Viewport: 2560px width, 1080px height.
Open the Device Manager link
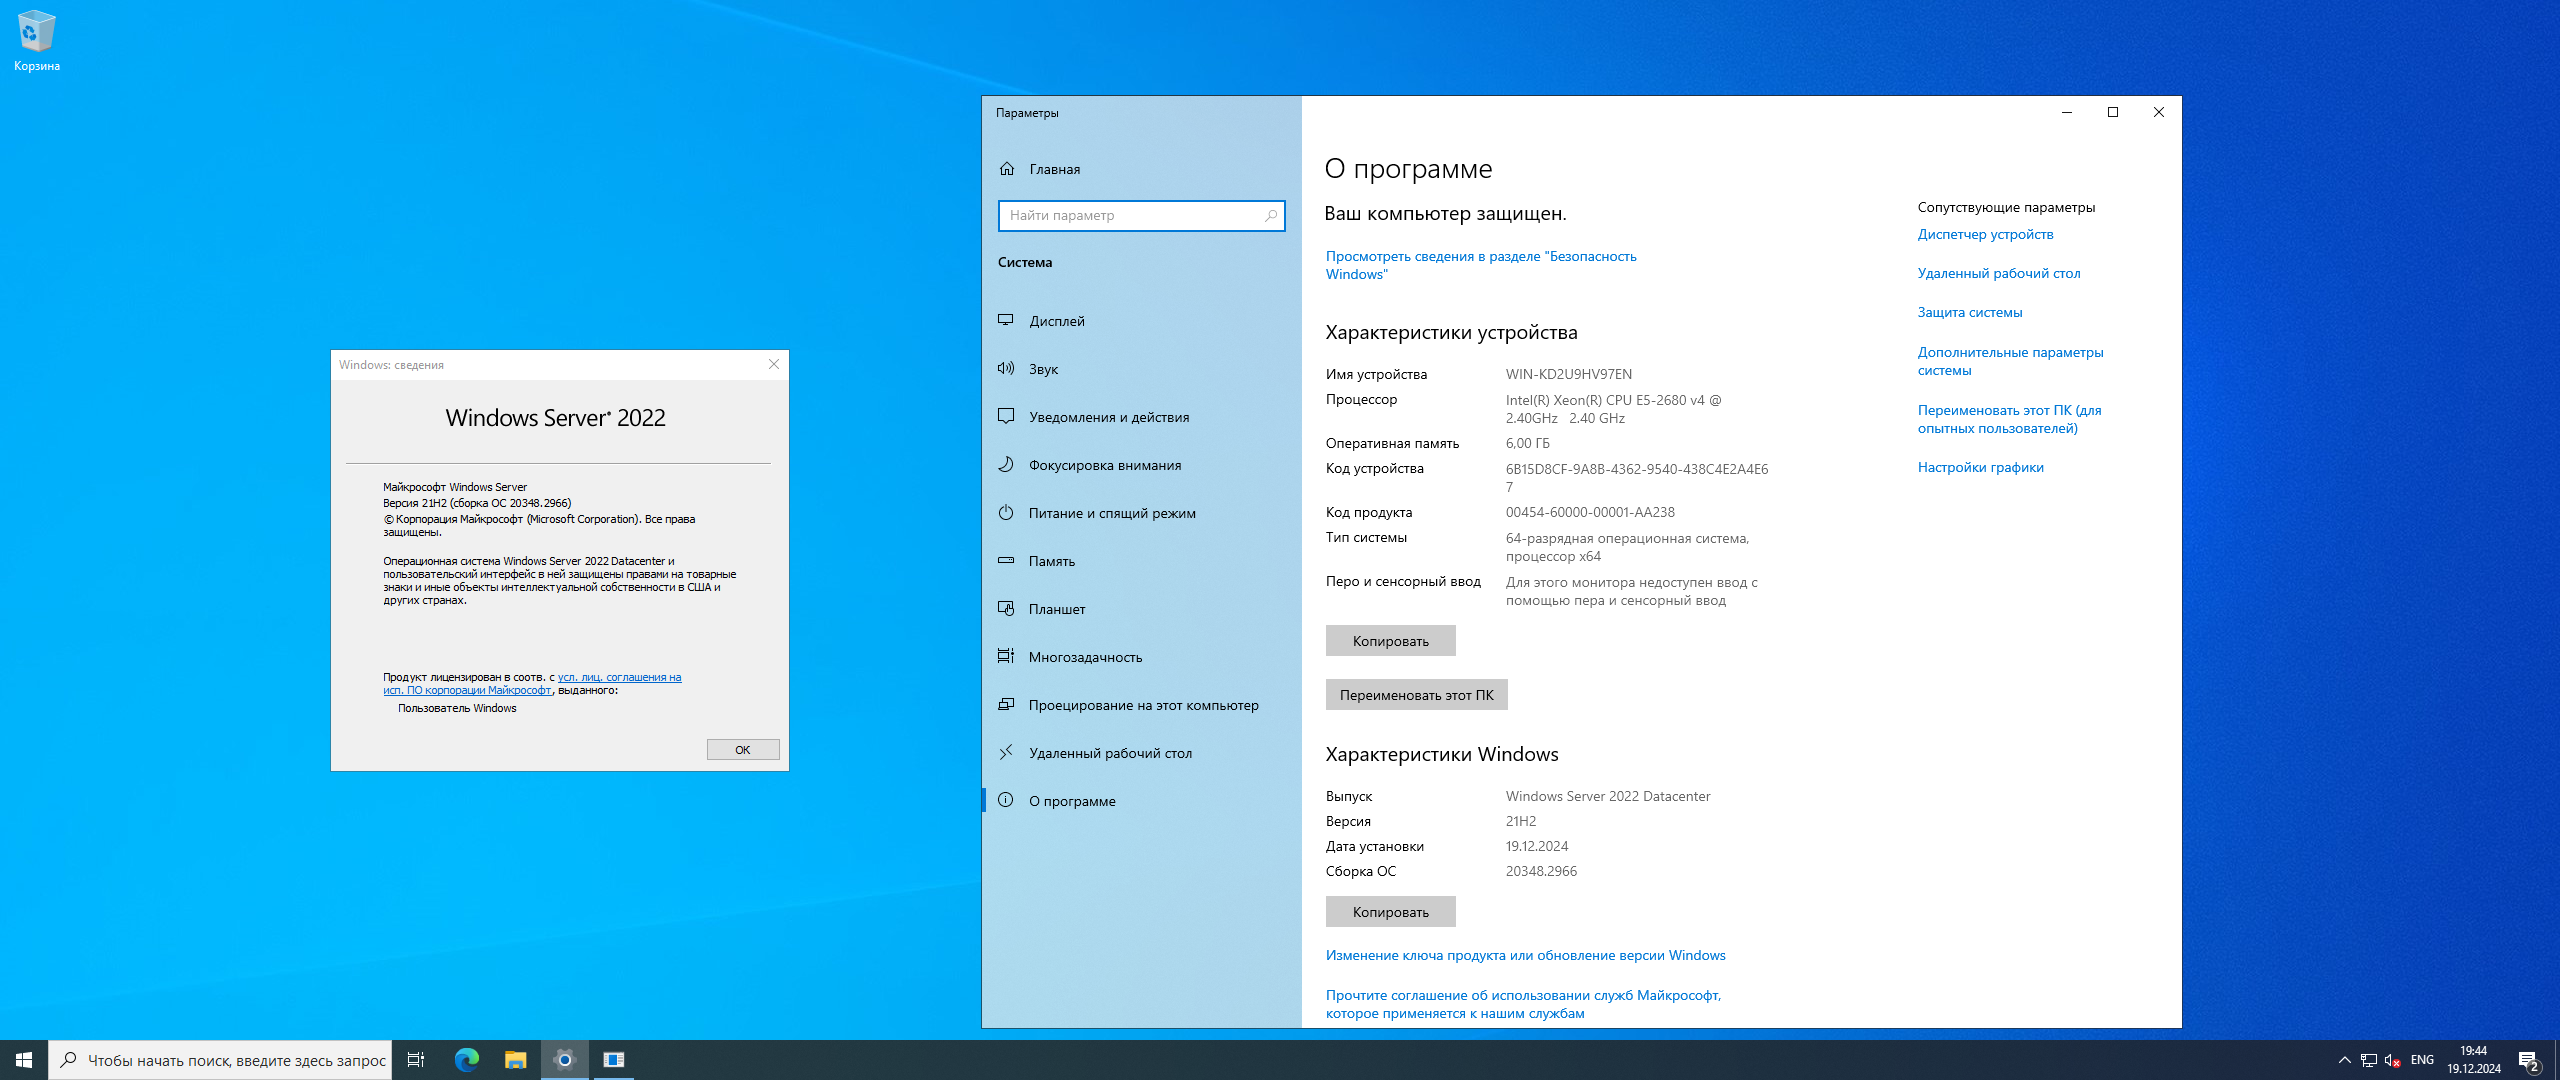[x=1985, y=234]
